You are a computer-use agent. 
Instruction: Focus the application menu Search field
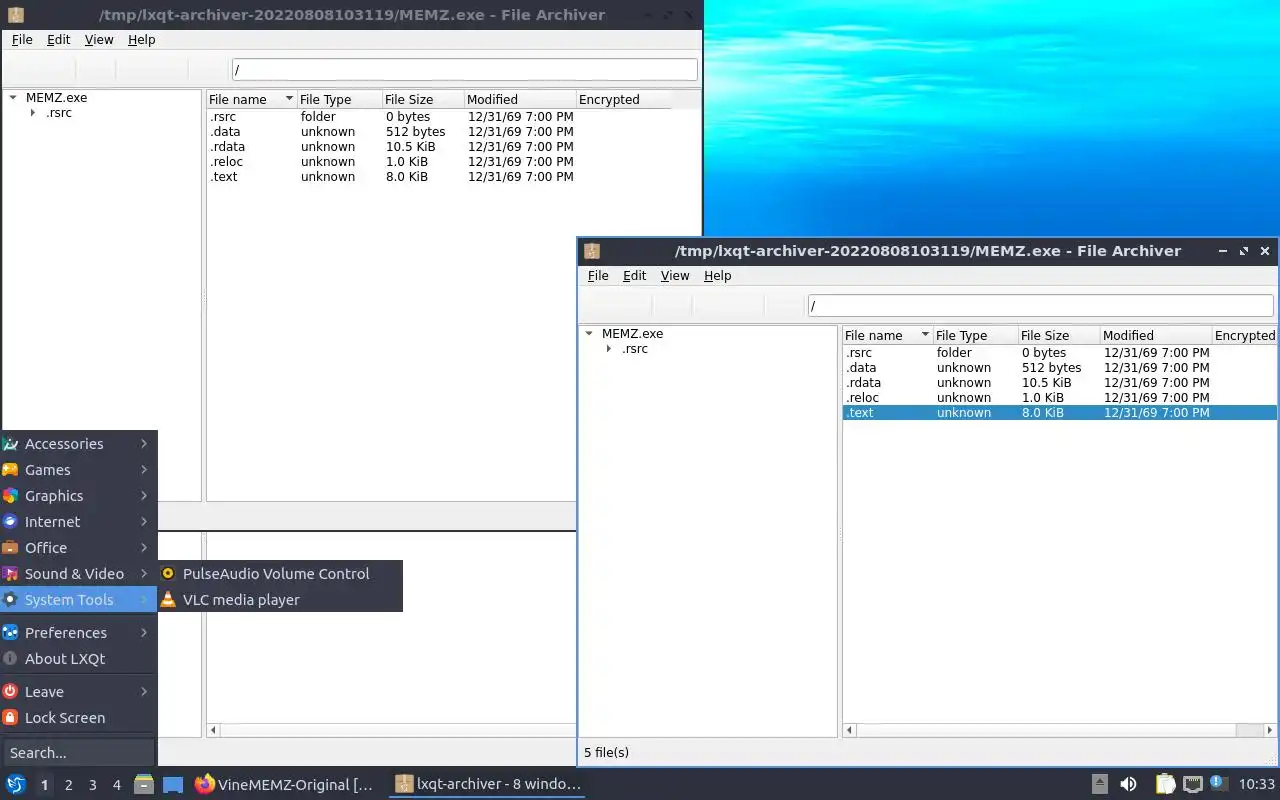pyautogui.click(x=78, y=753)
